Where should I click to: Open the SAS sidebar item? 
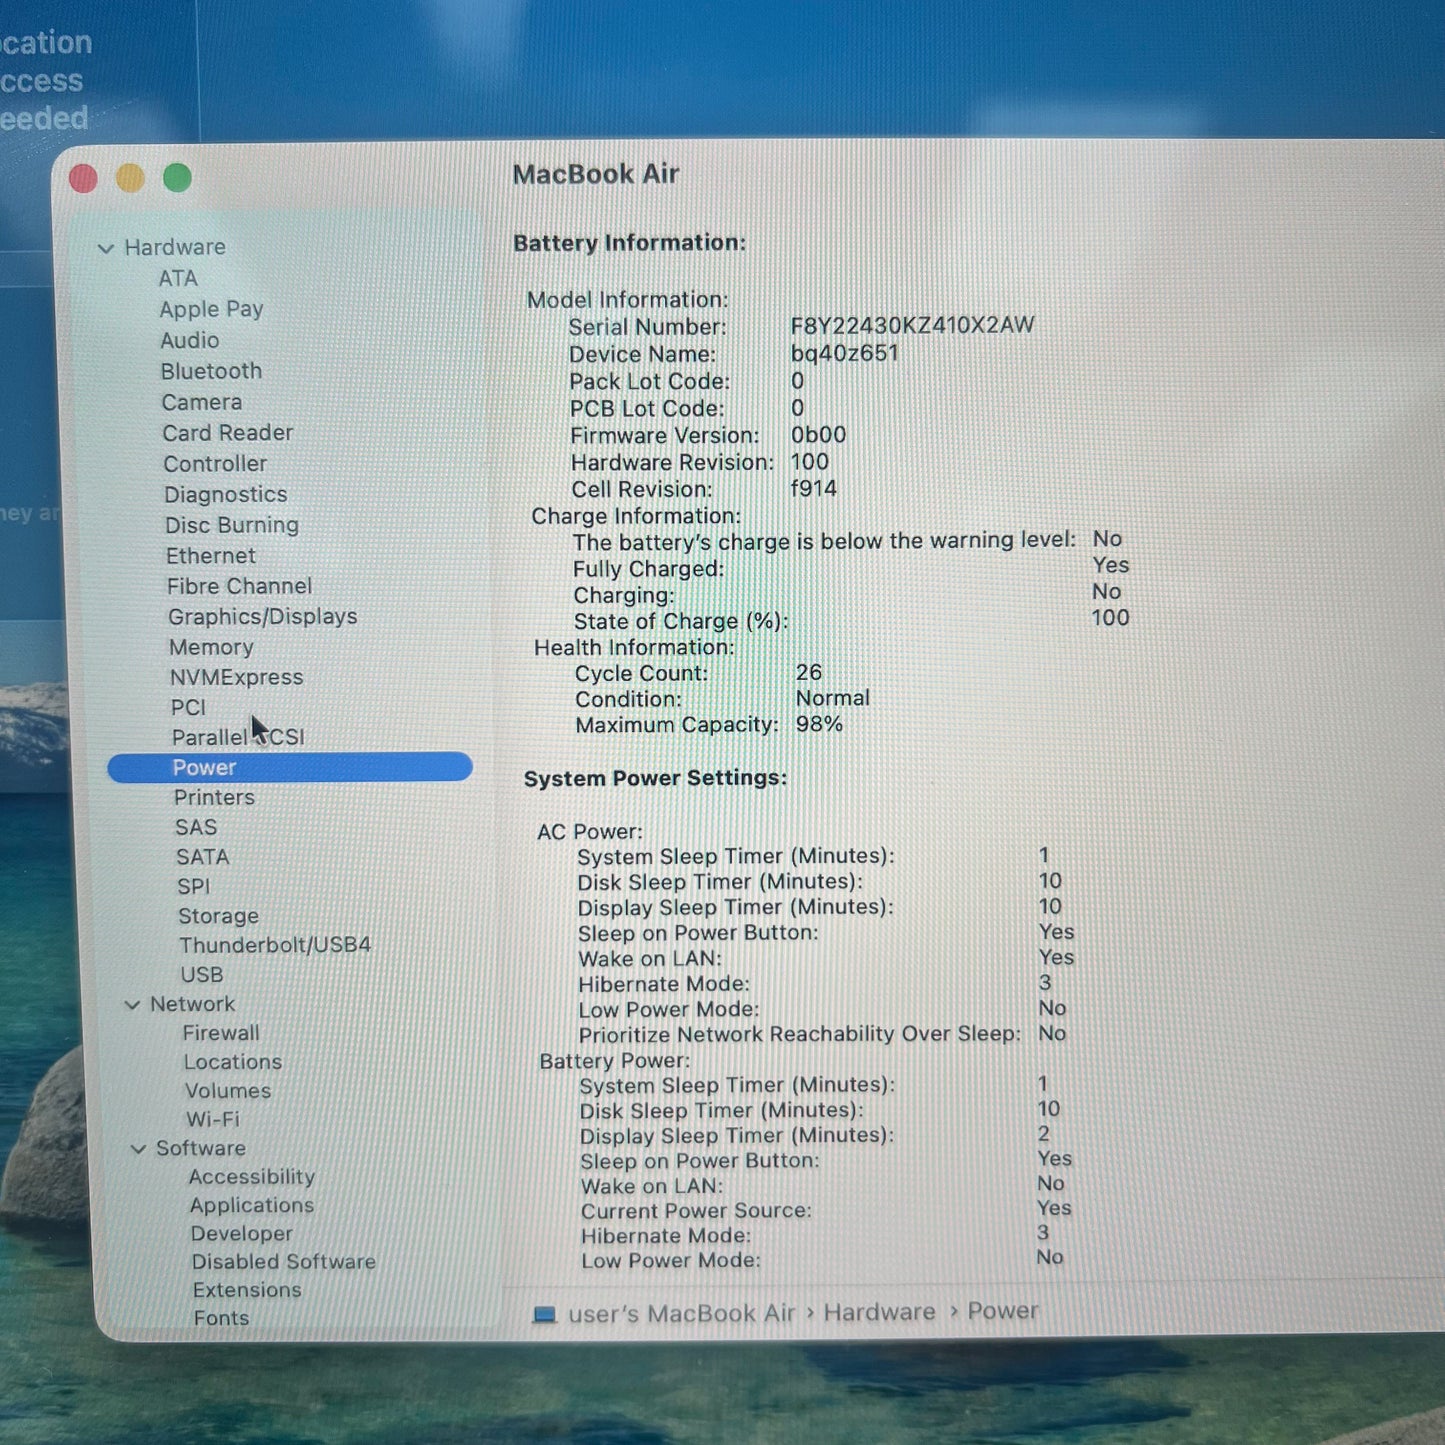(196, 827)
